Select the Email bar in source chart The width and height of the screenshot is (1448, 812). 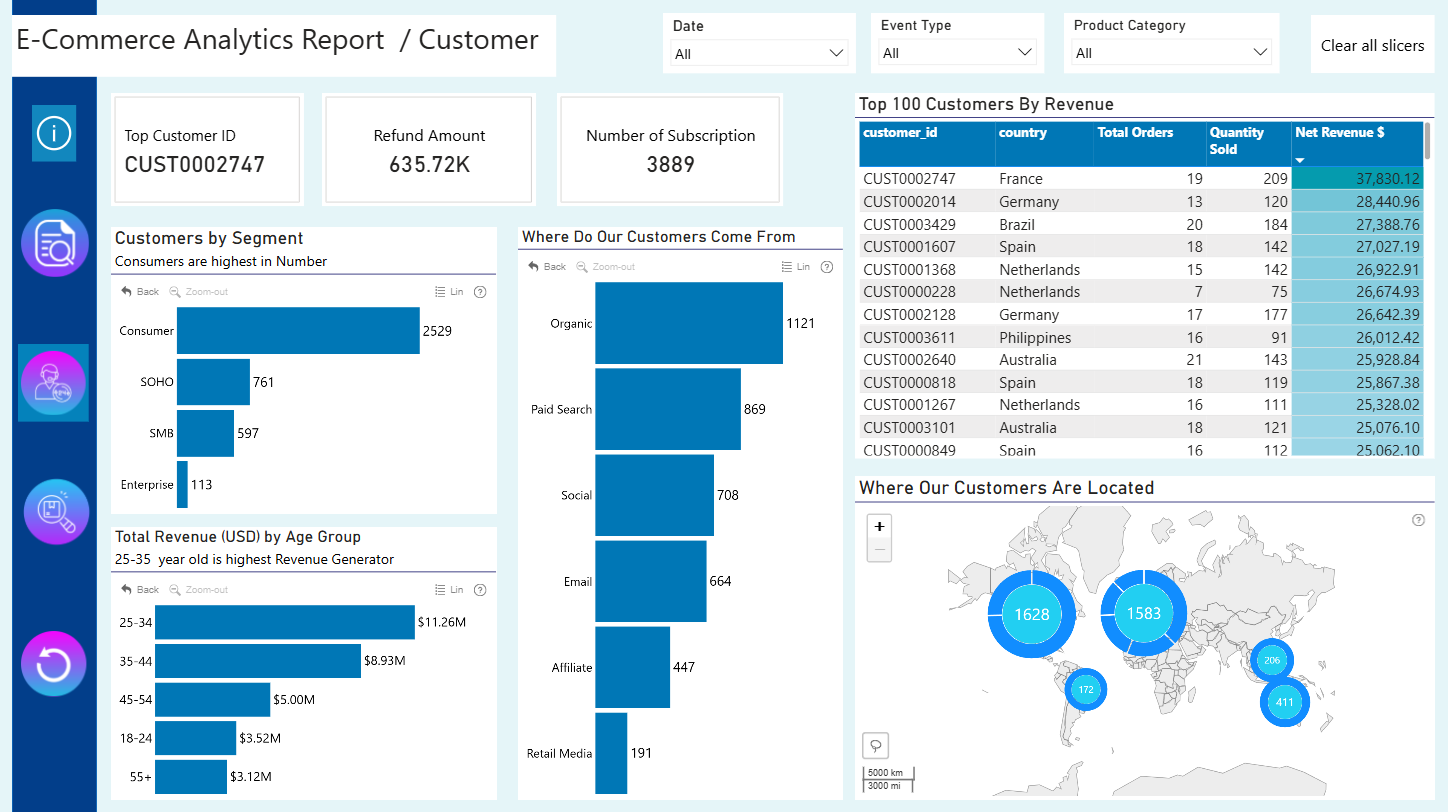[651, 581]
